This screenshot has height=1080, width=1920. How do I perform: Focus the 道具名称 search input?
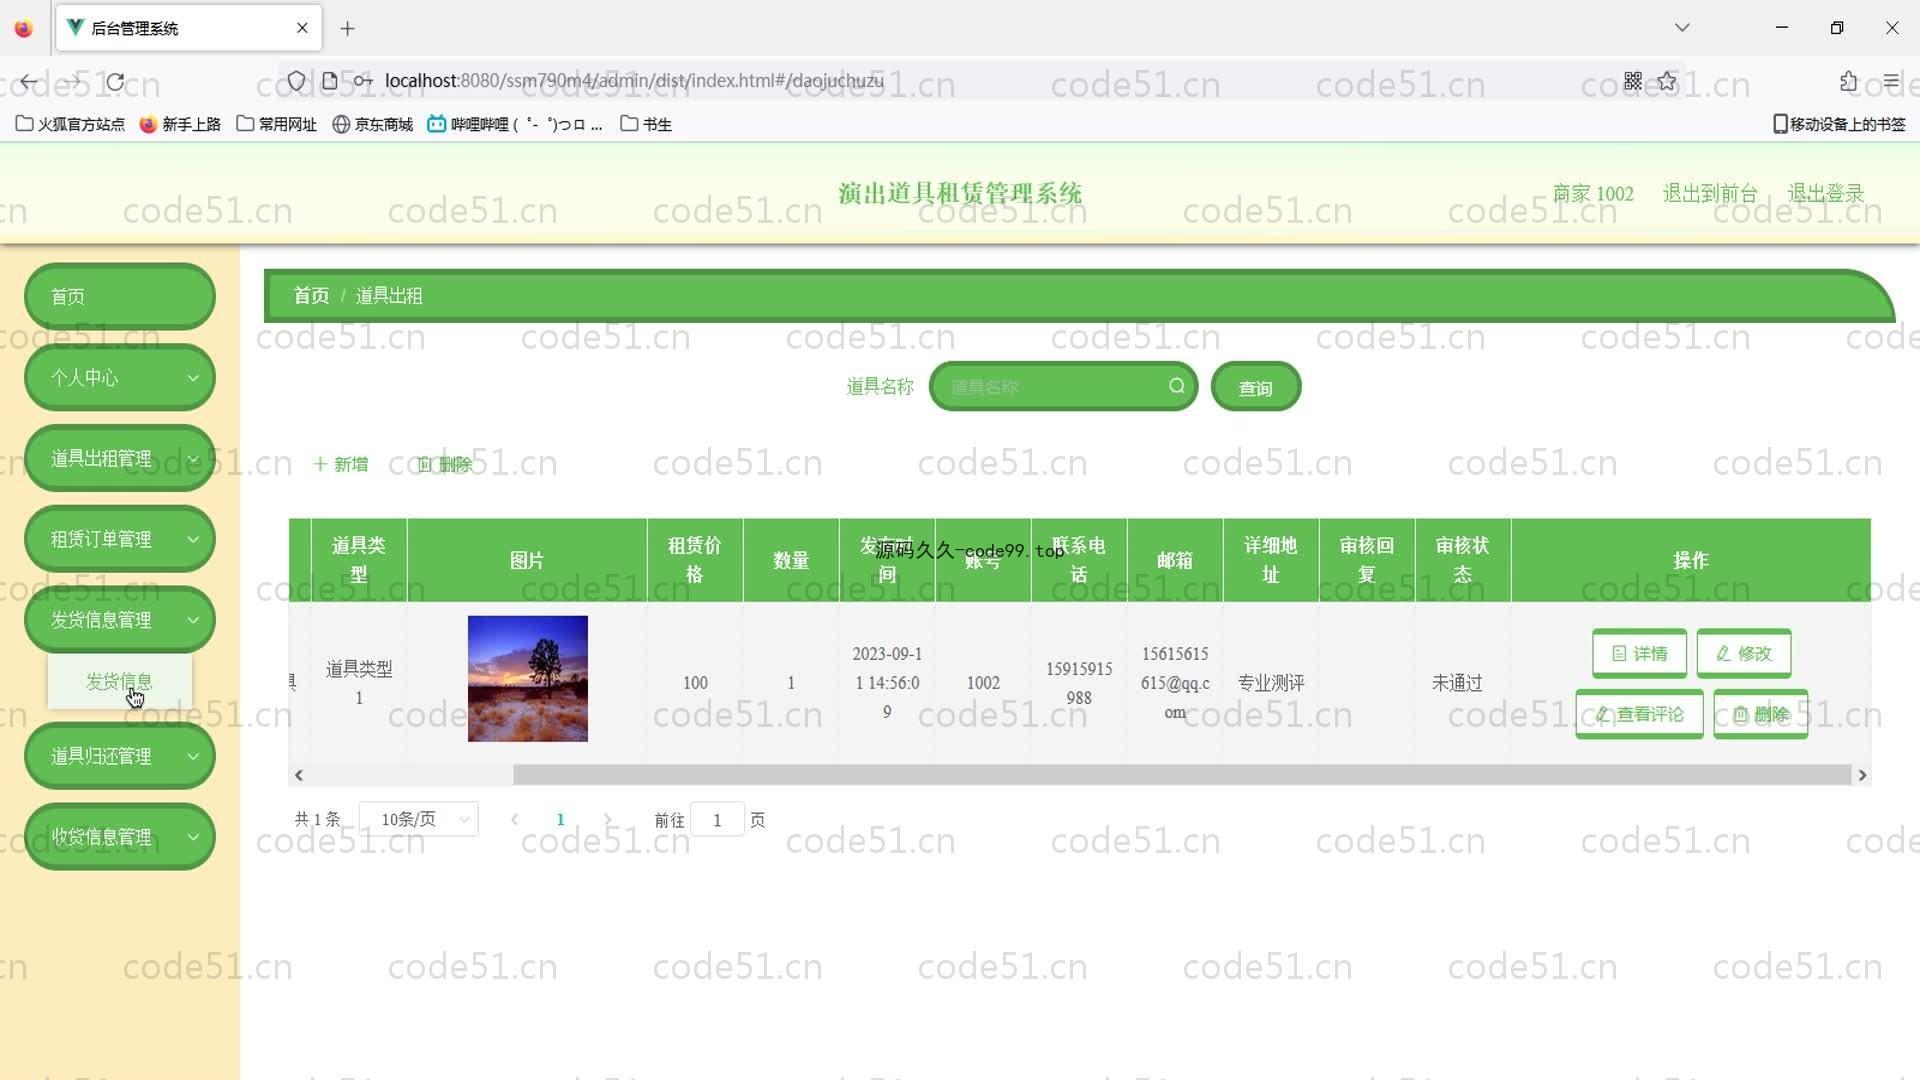pos(1063,386)
